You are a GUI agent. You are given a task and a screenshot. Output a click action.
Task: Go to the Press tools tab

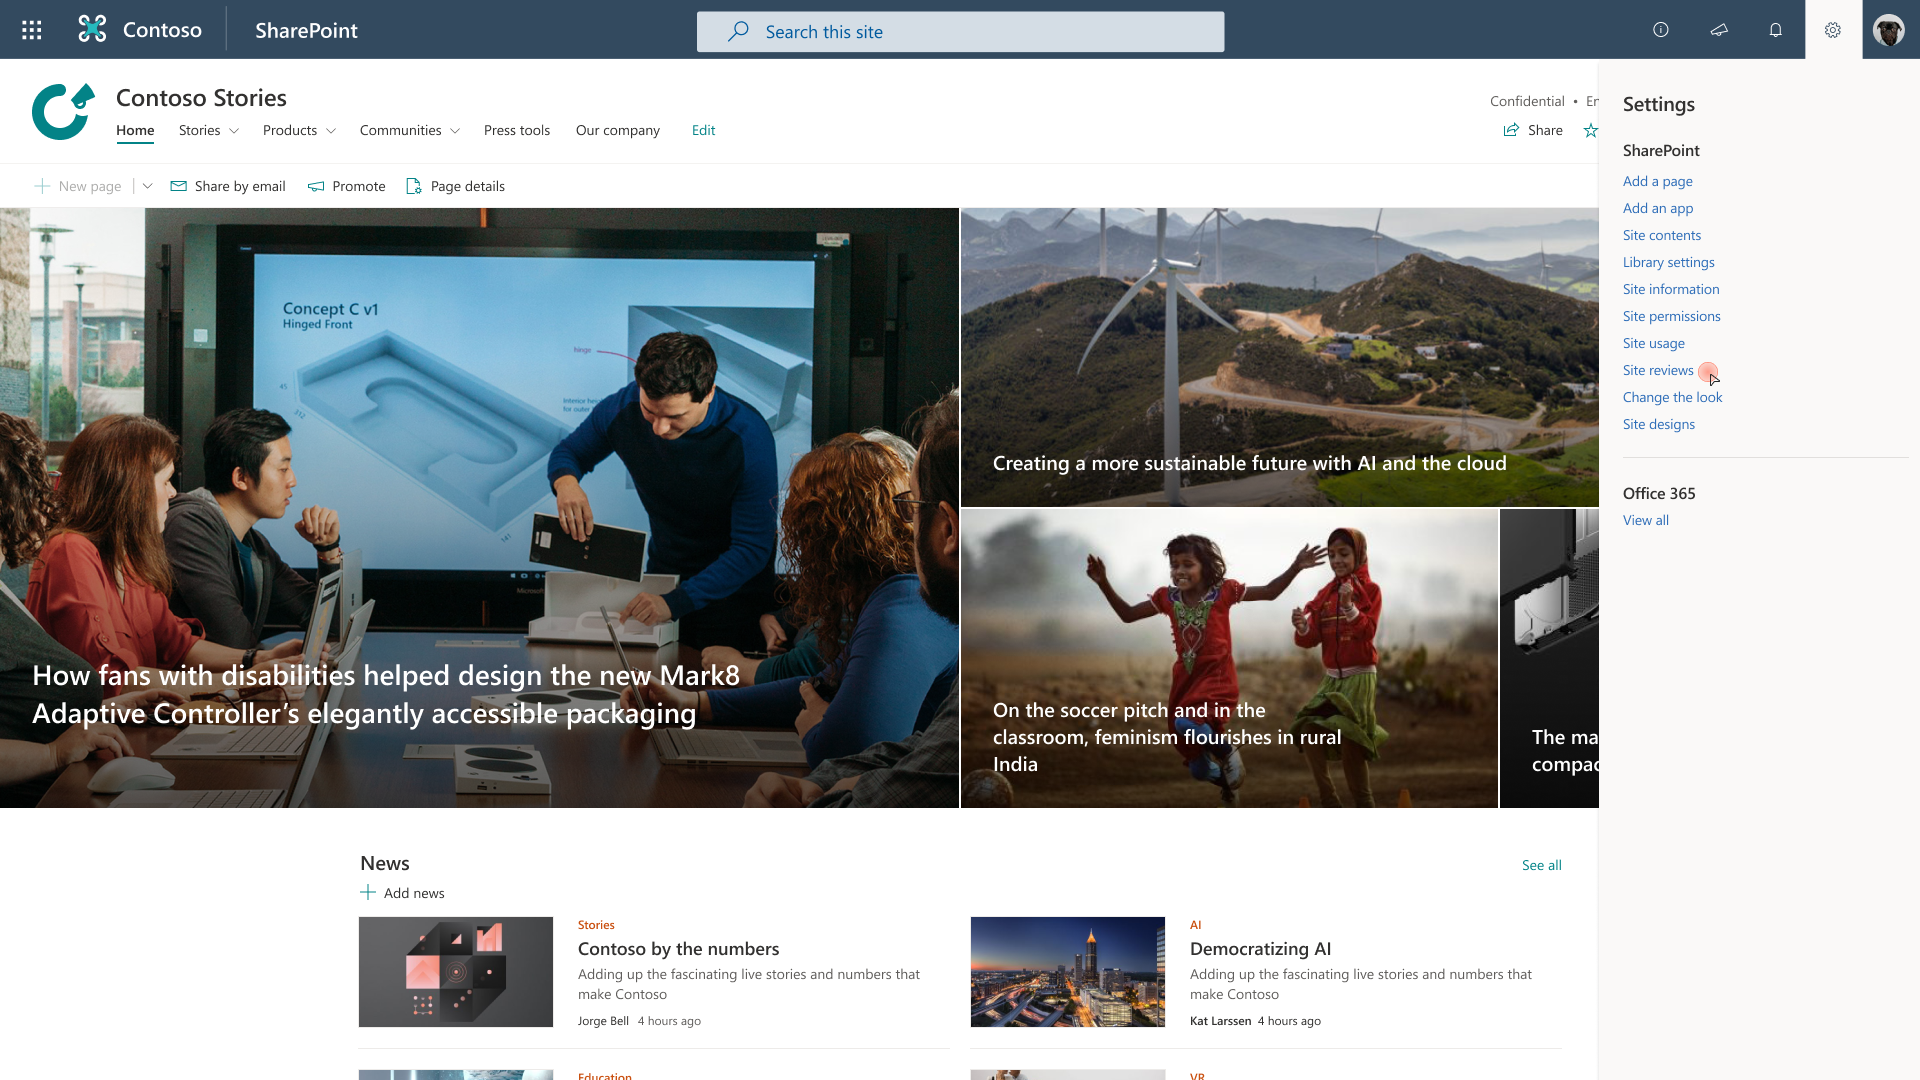point(516,130)
